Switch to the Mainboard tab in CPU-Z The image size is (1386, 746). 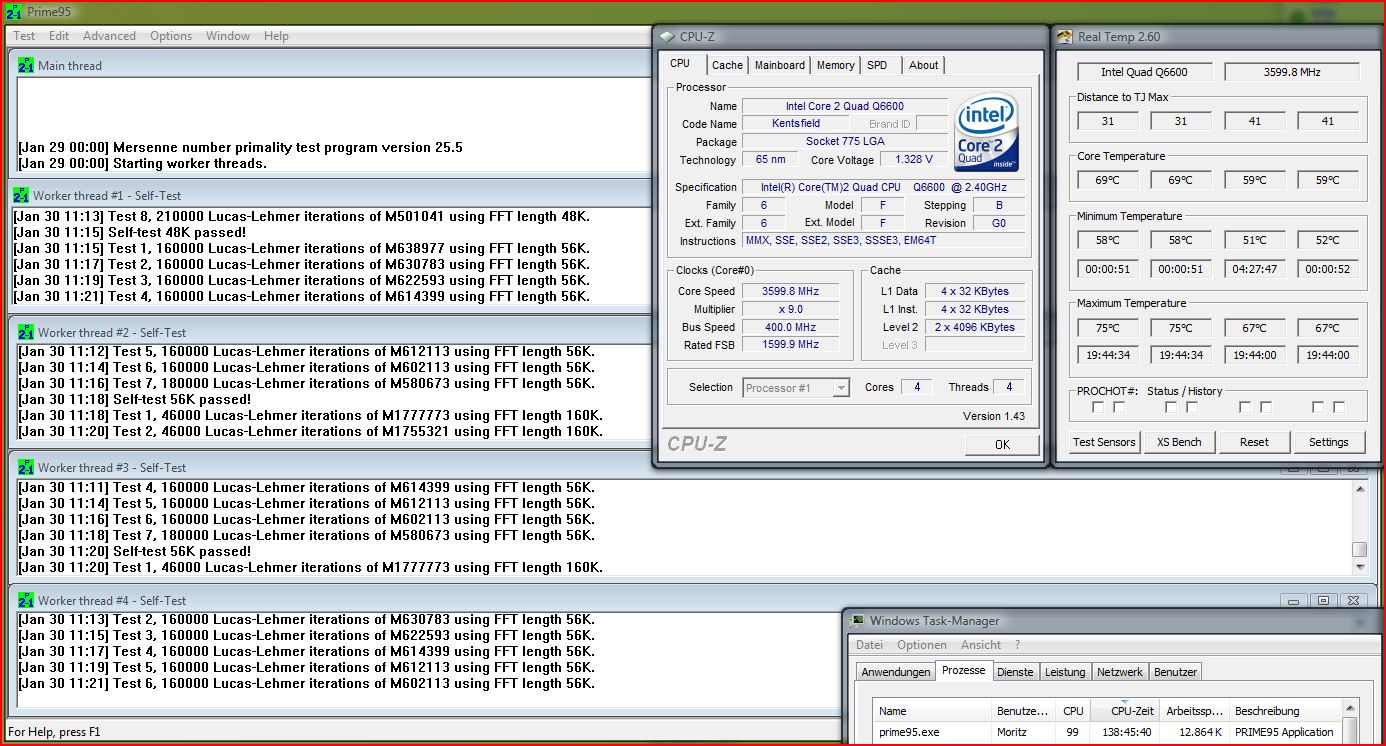point(780,65)
